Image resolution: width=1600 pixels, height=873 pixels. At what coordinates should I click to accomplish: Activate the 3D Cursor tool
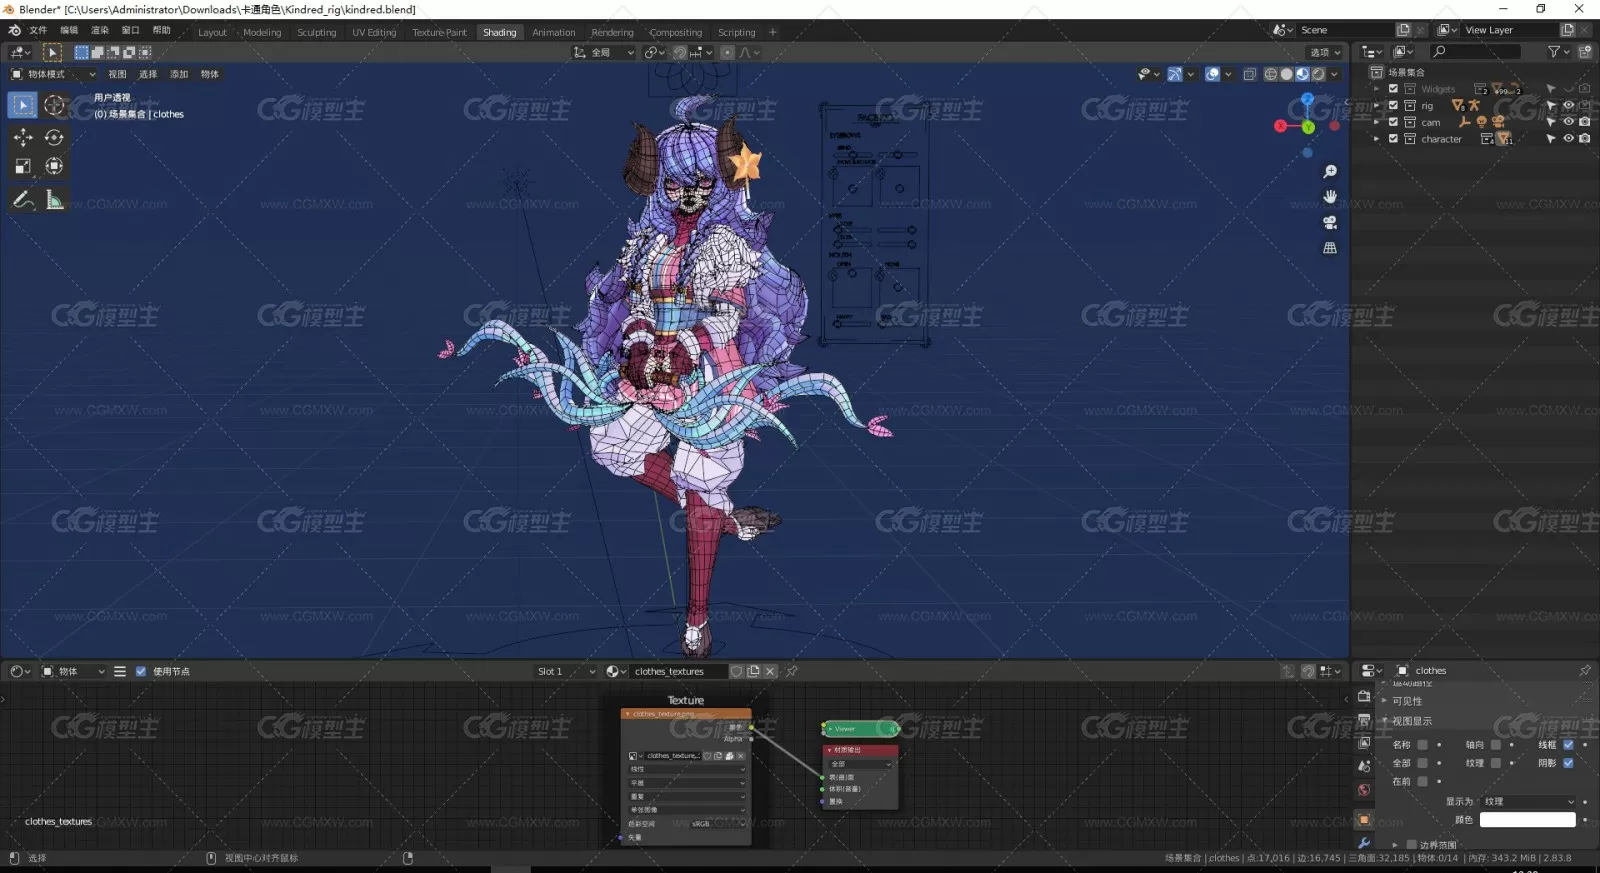point(55,105)
